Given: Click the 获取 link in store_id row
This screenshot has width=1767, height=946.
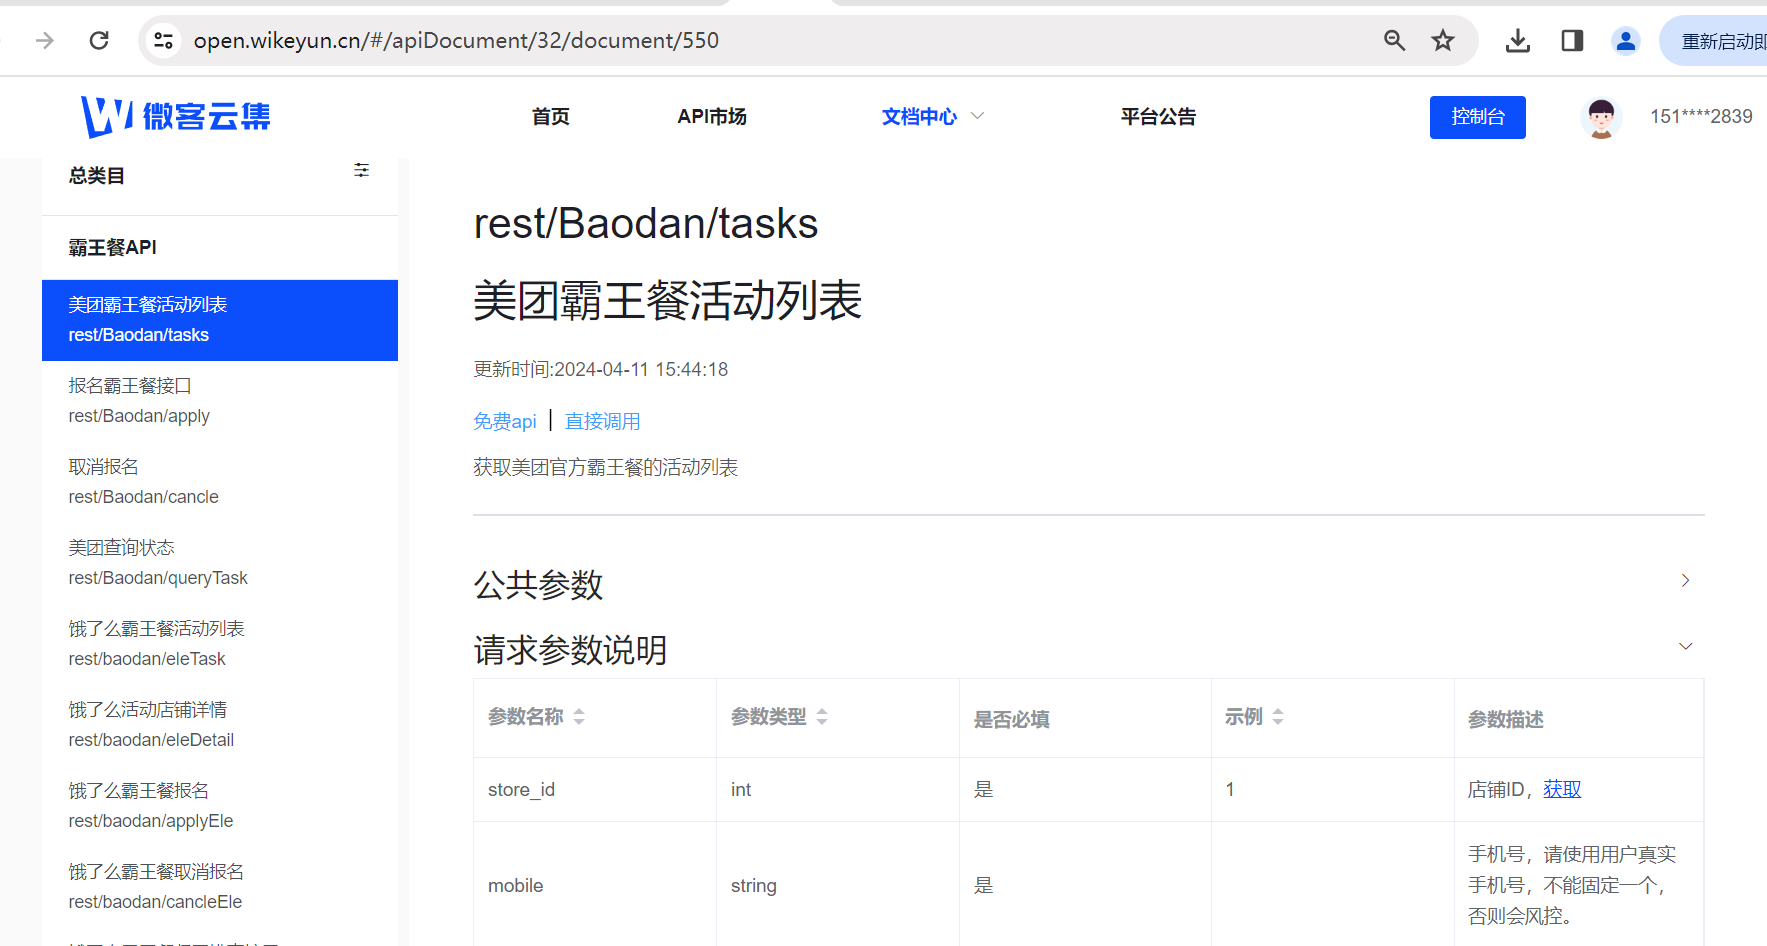Looking at the screenshot, I should click(1562, 790).
